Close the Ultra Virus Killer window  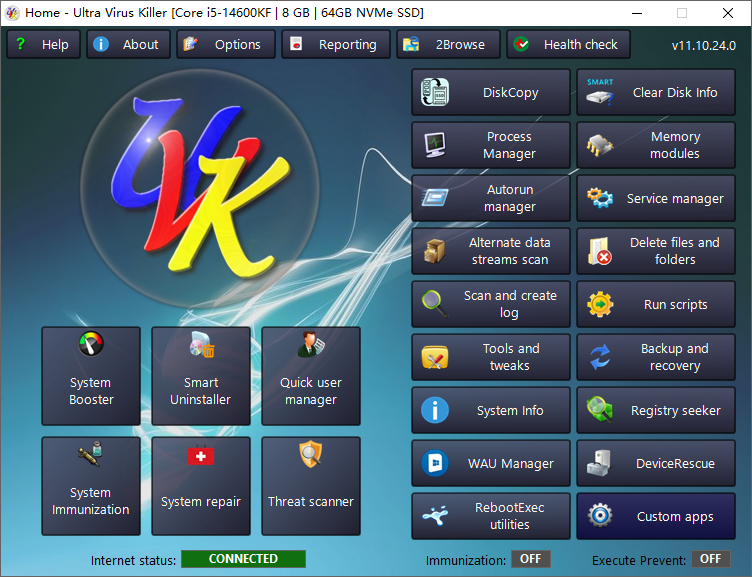[x=728, y=13]
